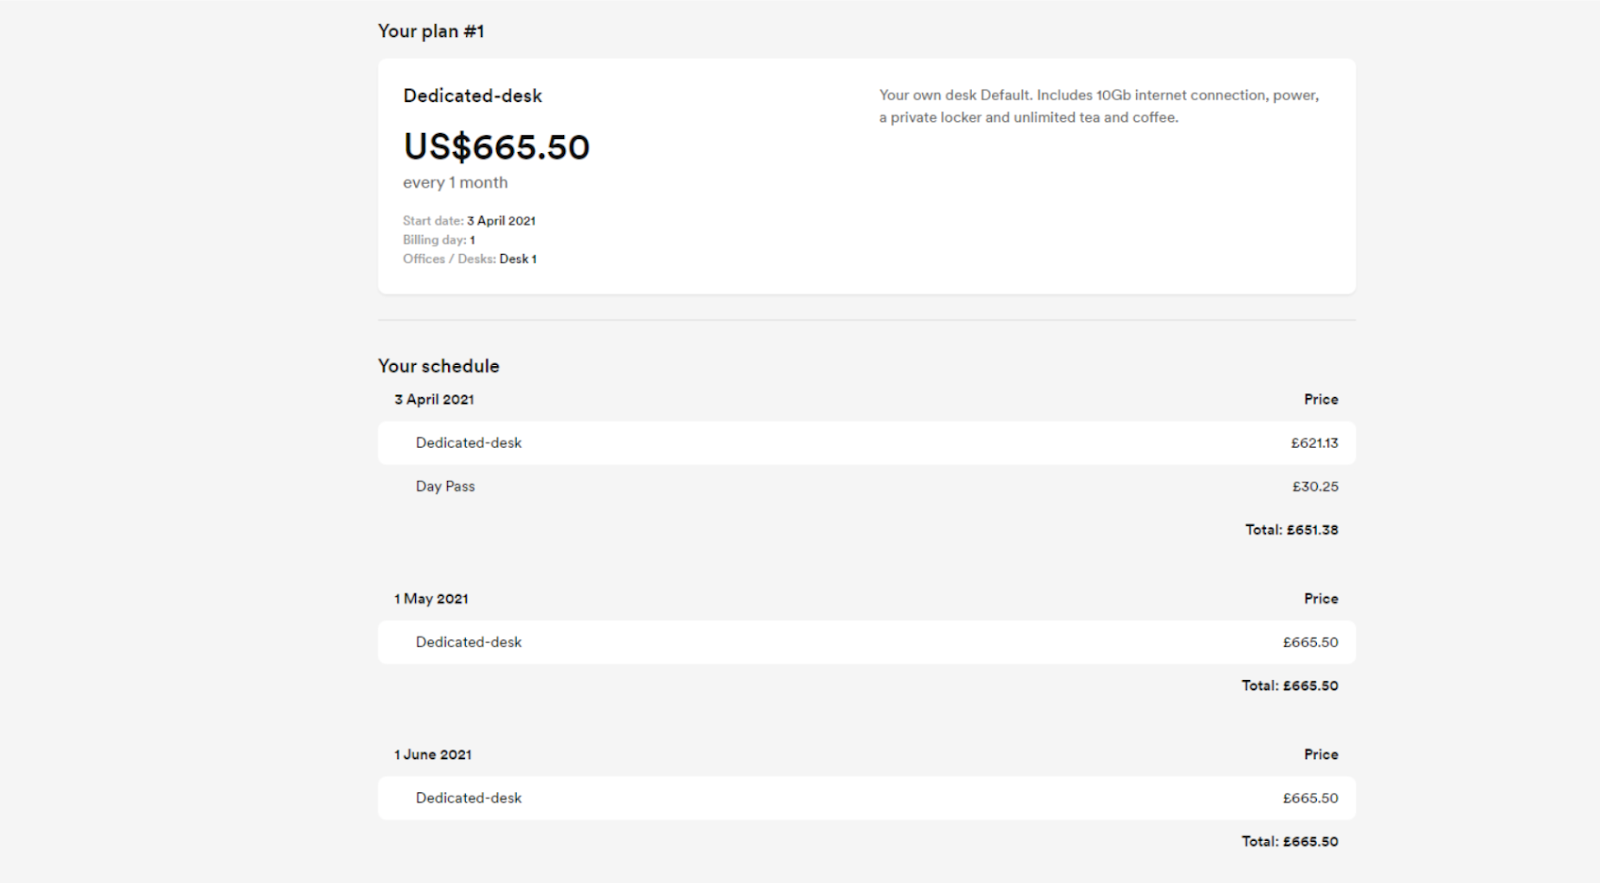Image resolution: width=1600 pixels, height=883 pixels.
Task: Open the Dedicated-desk row under 1 June 2021
Action: [866, 798]
